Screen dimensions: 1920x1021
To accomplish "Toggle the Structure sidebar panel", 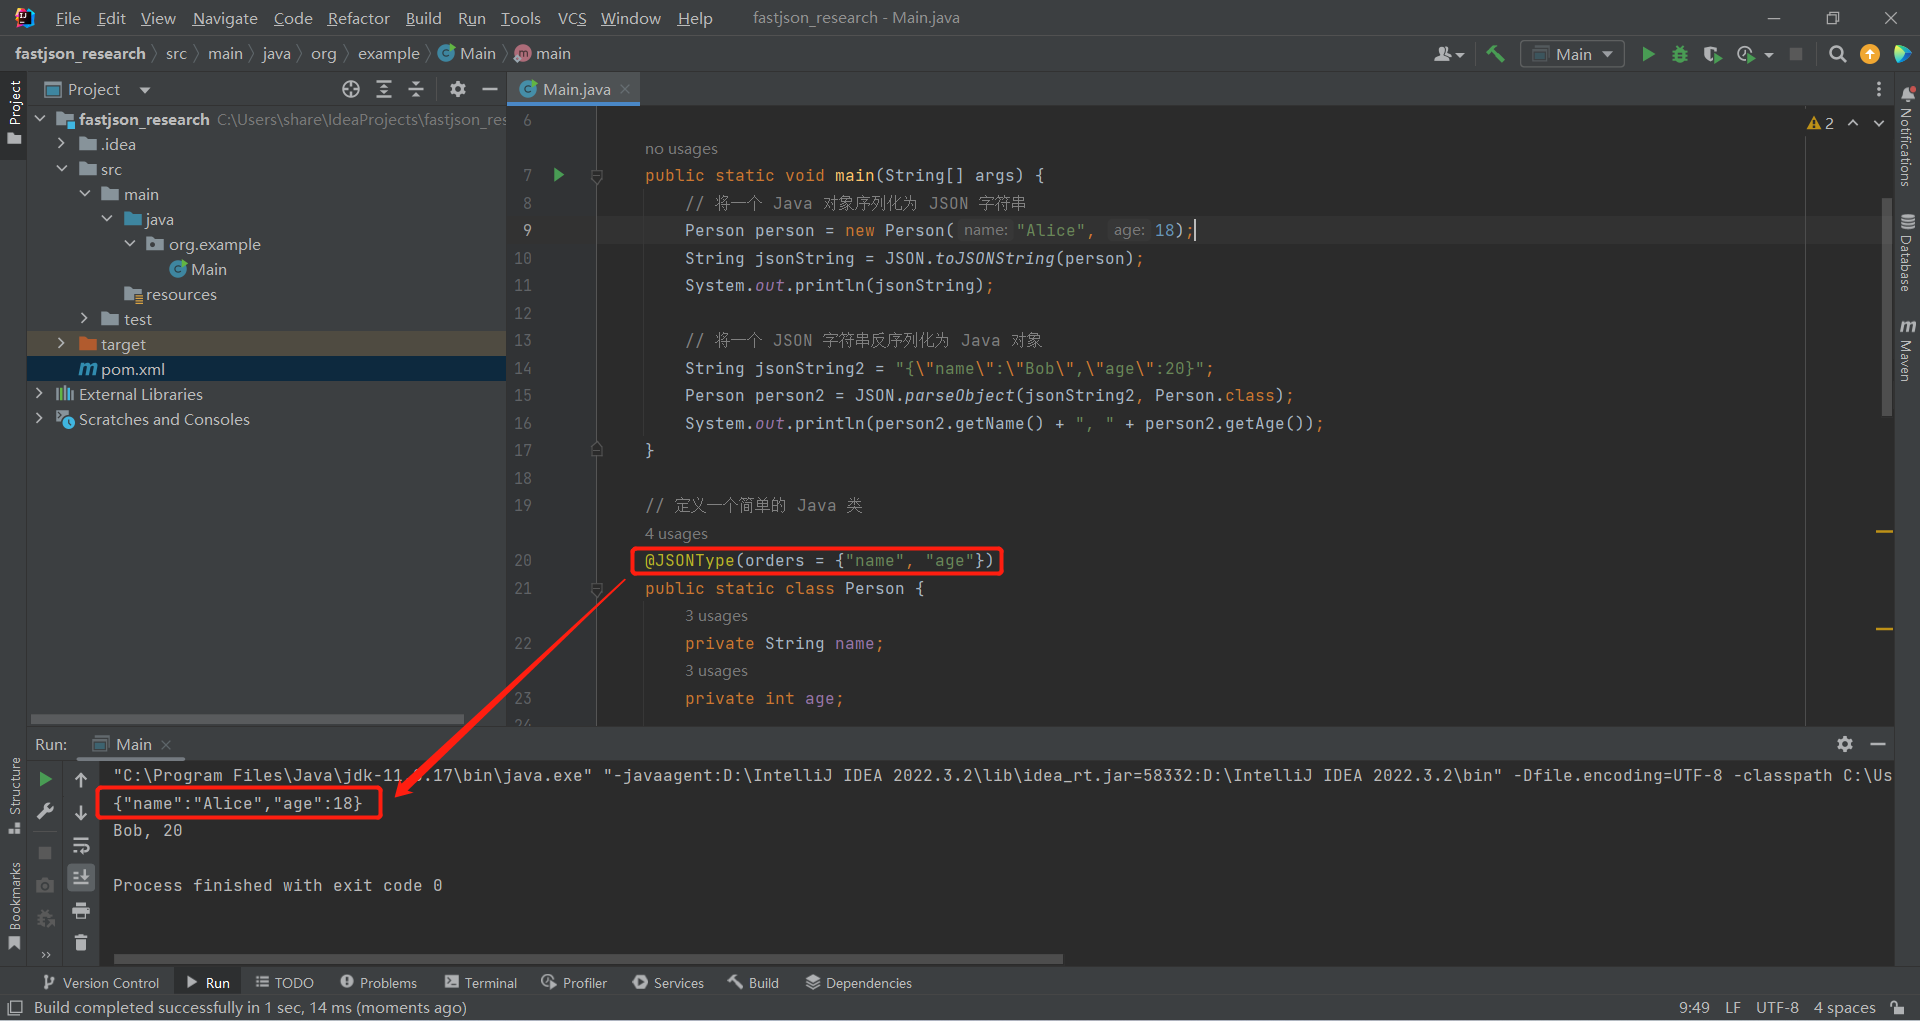I will [x=14, y=796].
